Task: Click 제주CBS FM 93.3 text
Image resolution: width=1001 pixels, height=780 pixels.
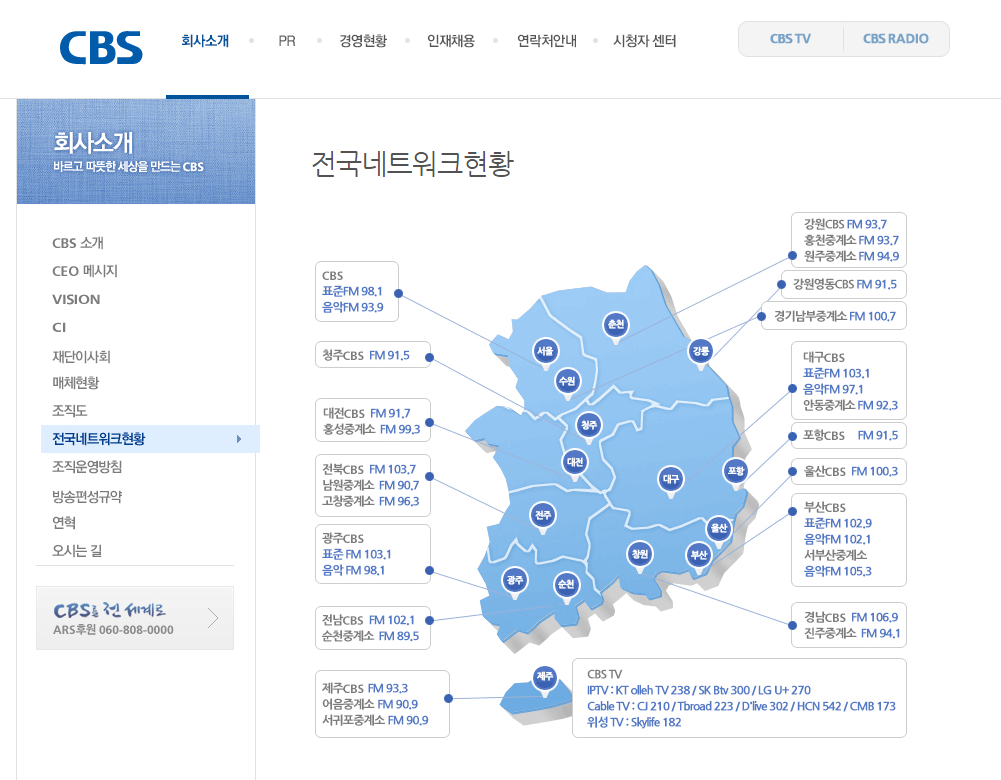Action: [365, 689]
